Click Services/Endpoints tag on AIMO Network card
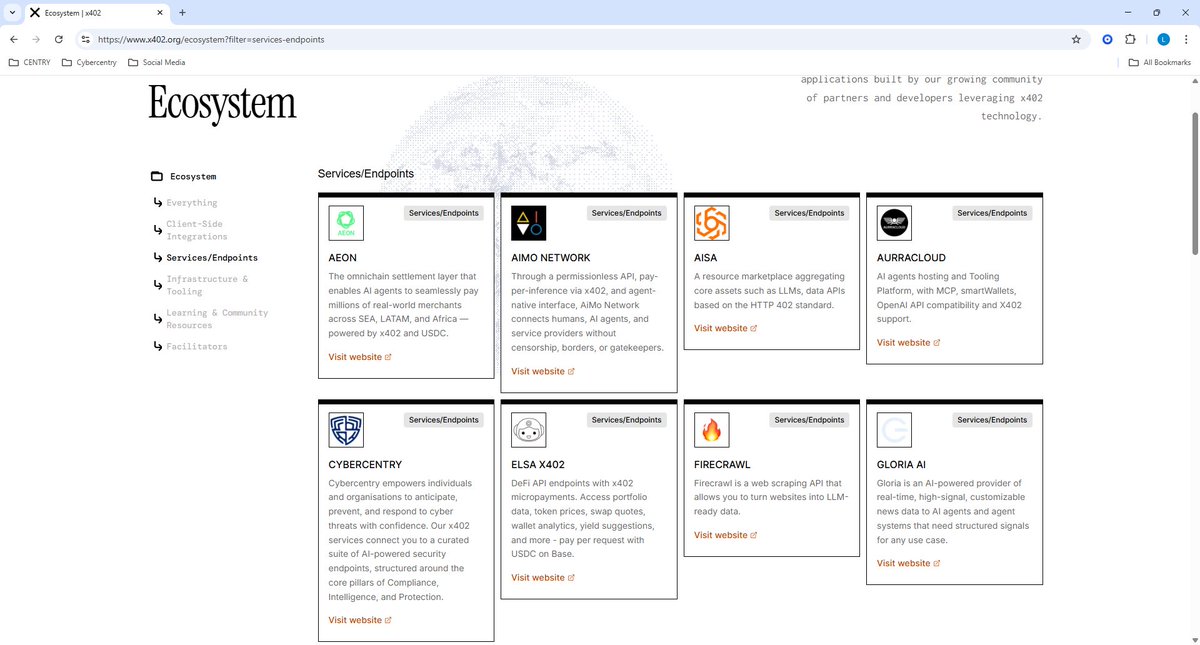The height and width of the screenshot is (645, 1200). click(626, 213)
